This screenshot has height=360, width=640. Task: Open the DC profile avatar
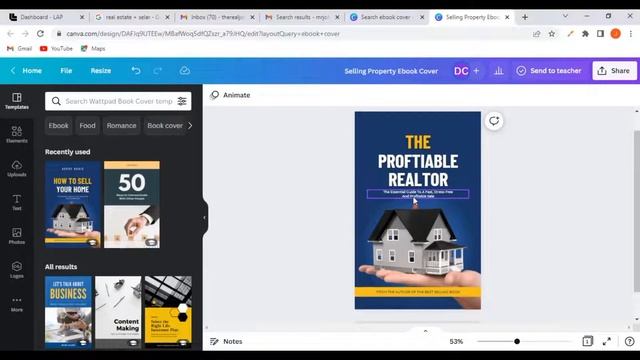click(461, 71)
